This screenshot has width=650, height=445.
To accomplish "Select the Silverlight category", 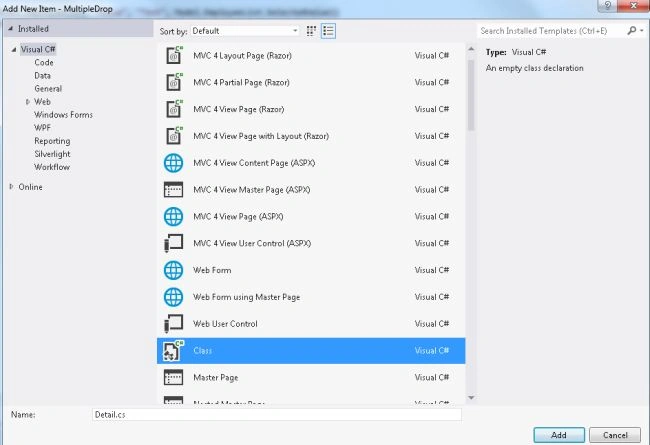I will point(52,154).
